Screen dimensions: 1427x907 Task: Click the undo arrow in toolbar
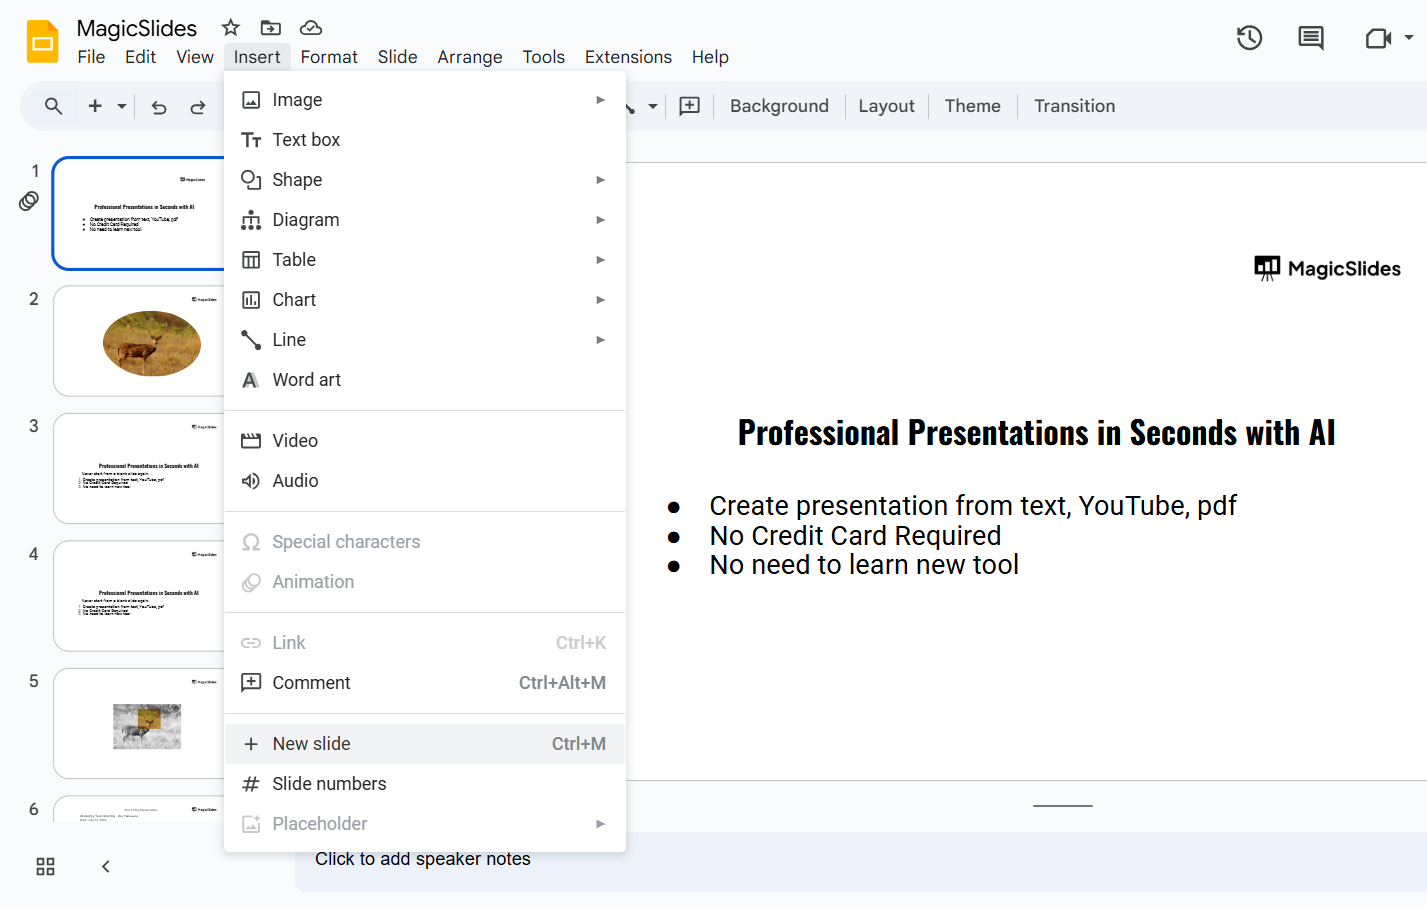pos(159,107)
